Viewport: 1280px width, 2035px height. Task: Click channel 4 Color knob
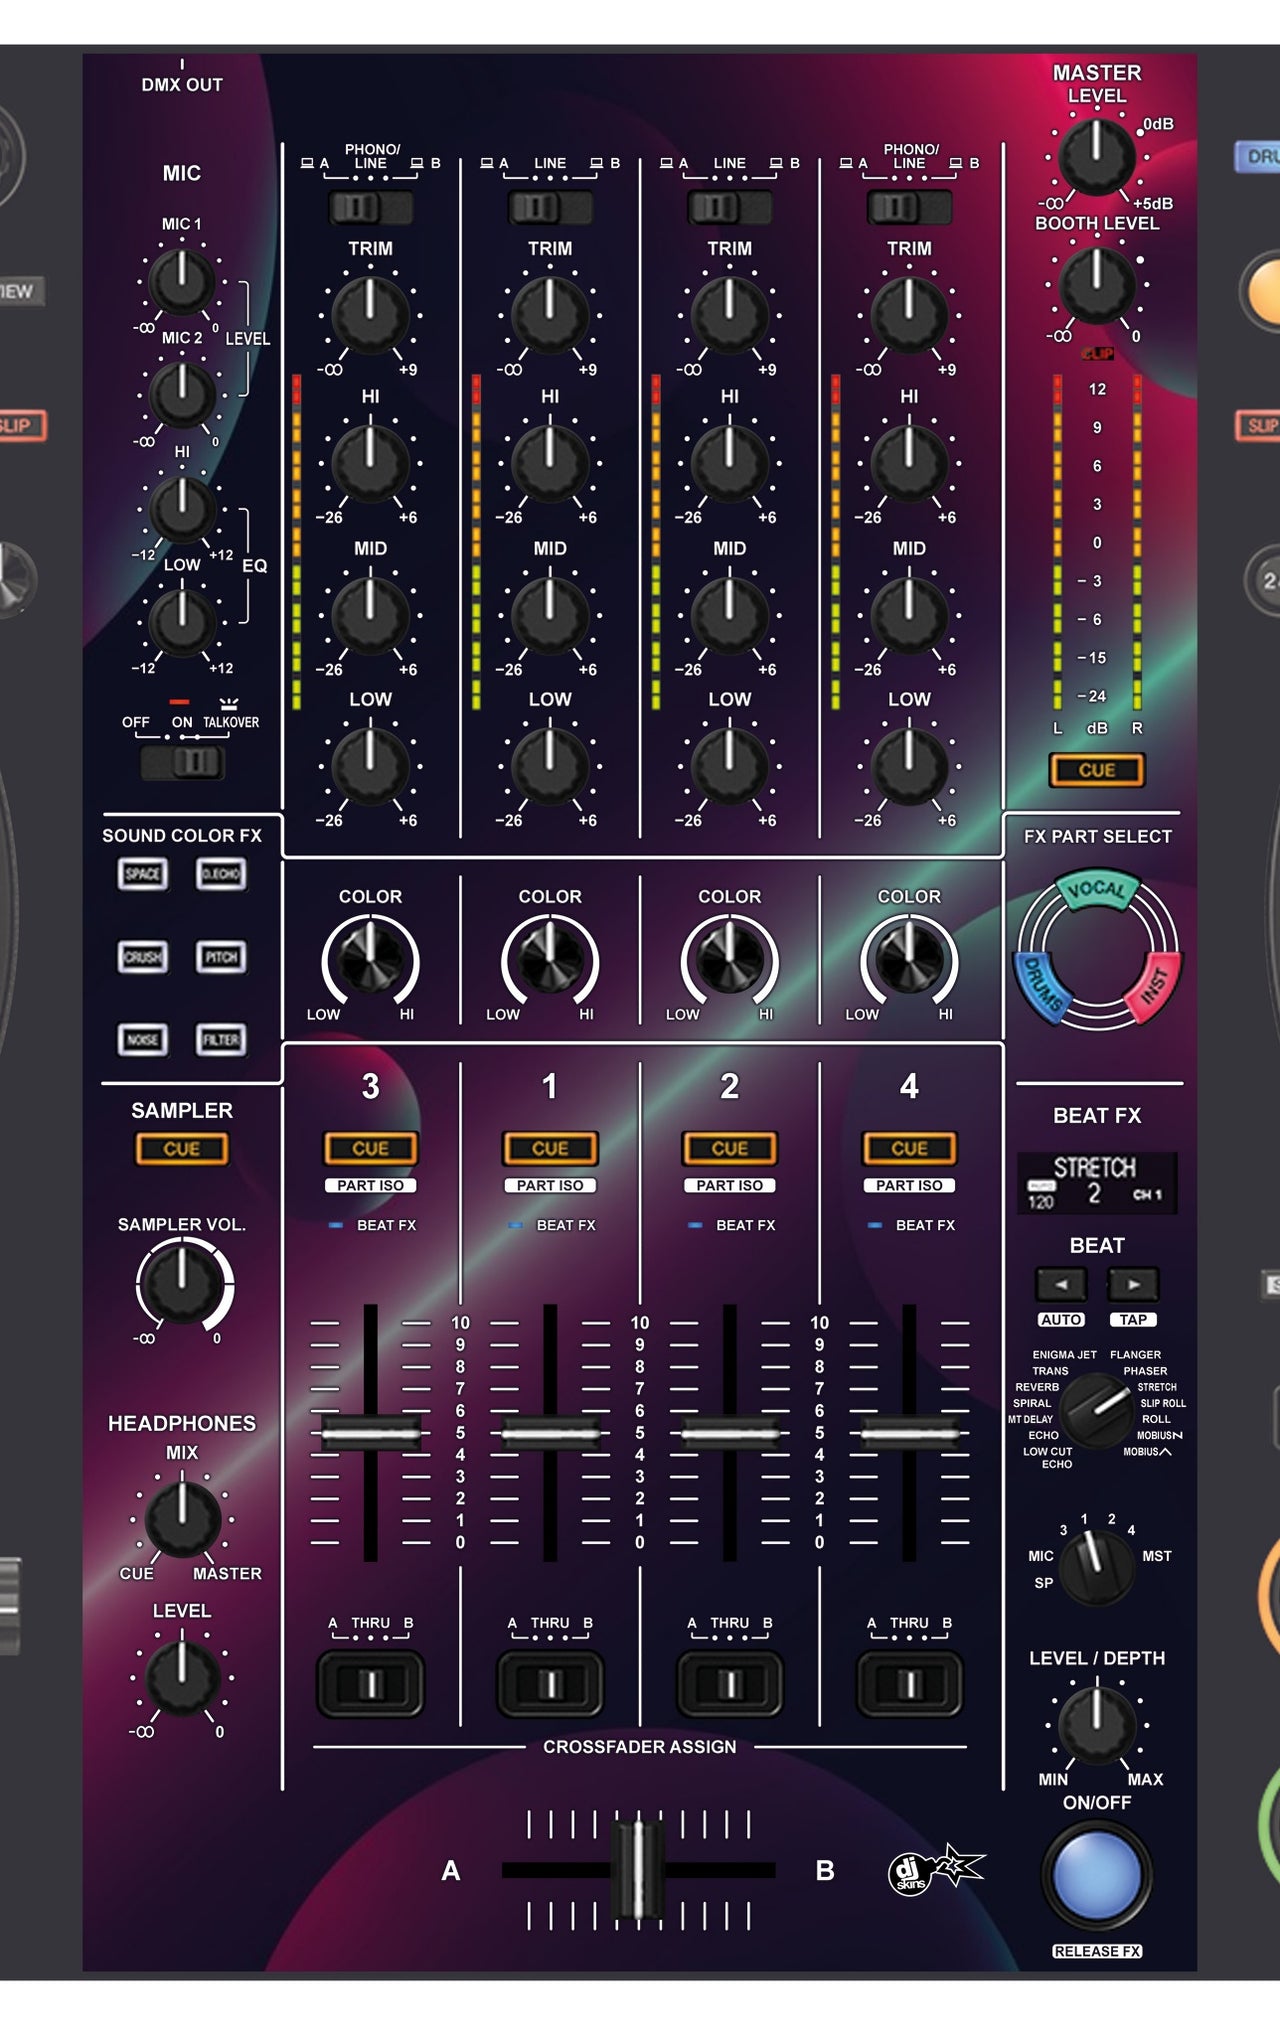[909, 961]
